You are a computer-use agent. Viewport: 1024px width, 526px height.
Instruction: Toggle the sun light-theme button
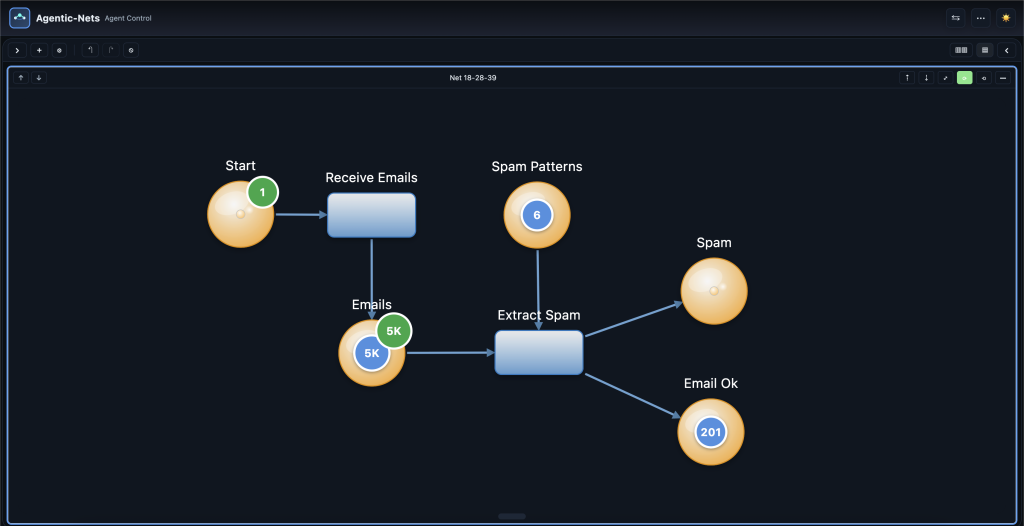1006,18
